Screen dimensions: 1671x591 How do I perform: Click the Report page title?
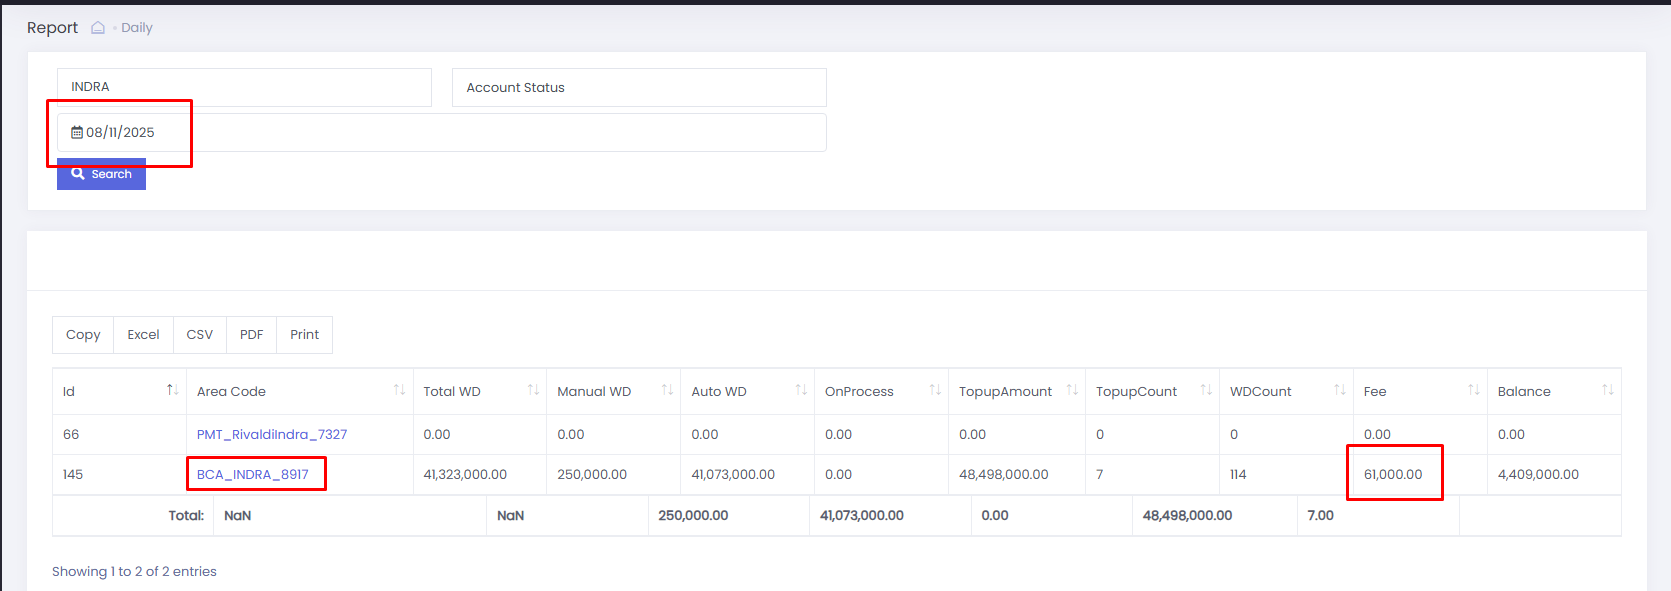tap(52, 28)
